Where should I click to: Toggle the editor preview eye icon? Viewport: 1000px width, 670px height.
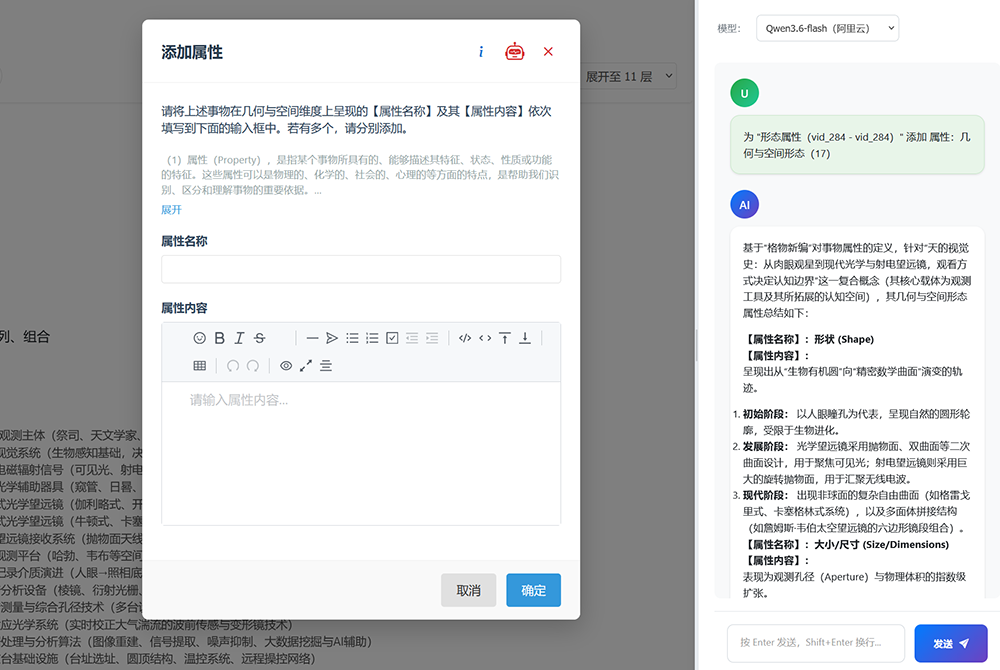point(286,366)
